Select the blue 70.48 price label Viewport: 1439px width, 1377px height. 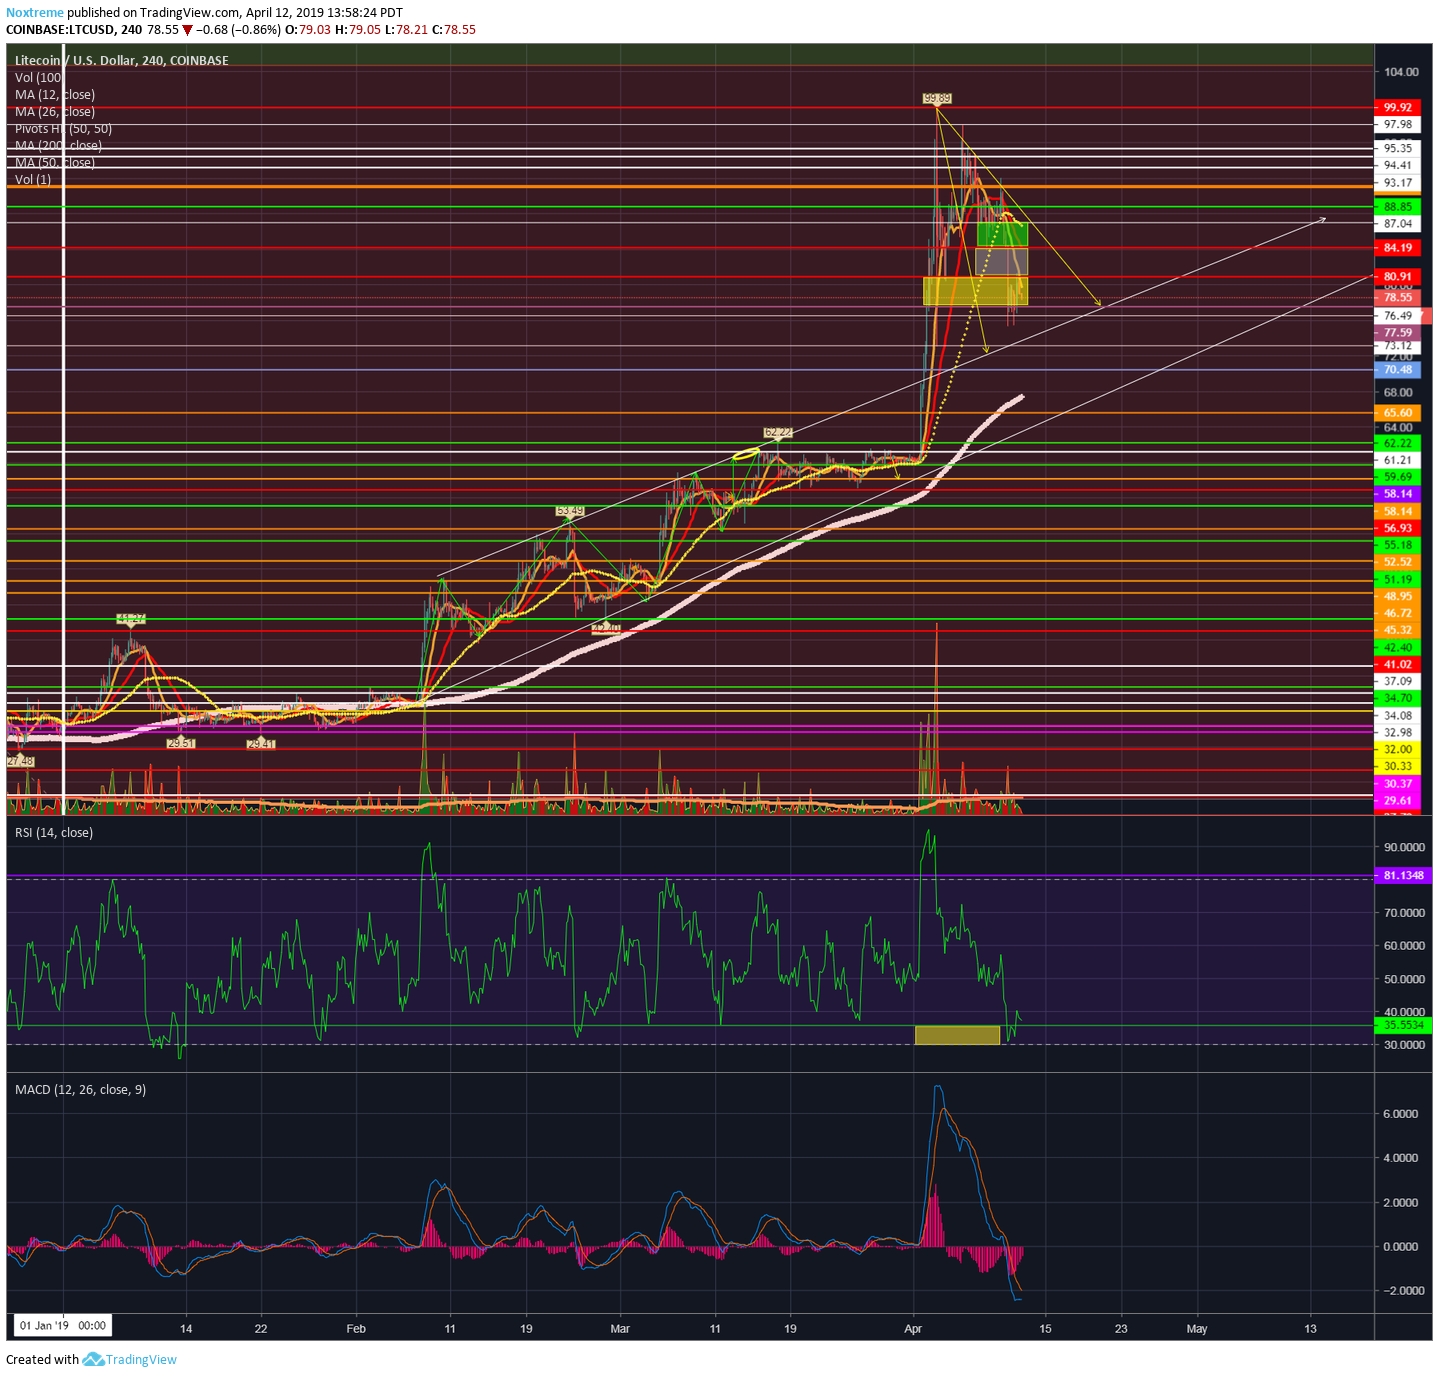click(x=1397, y=369)
